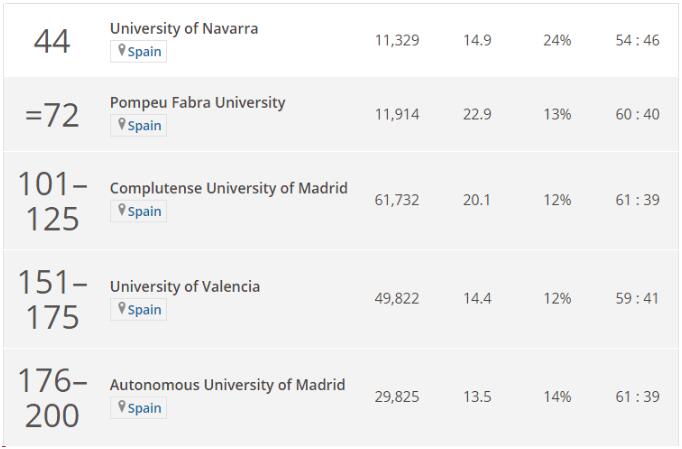682x449 pixels.
Task: Click the Spain tag under University of Navarra
Action: (x=144, y=52)
